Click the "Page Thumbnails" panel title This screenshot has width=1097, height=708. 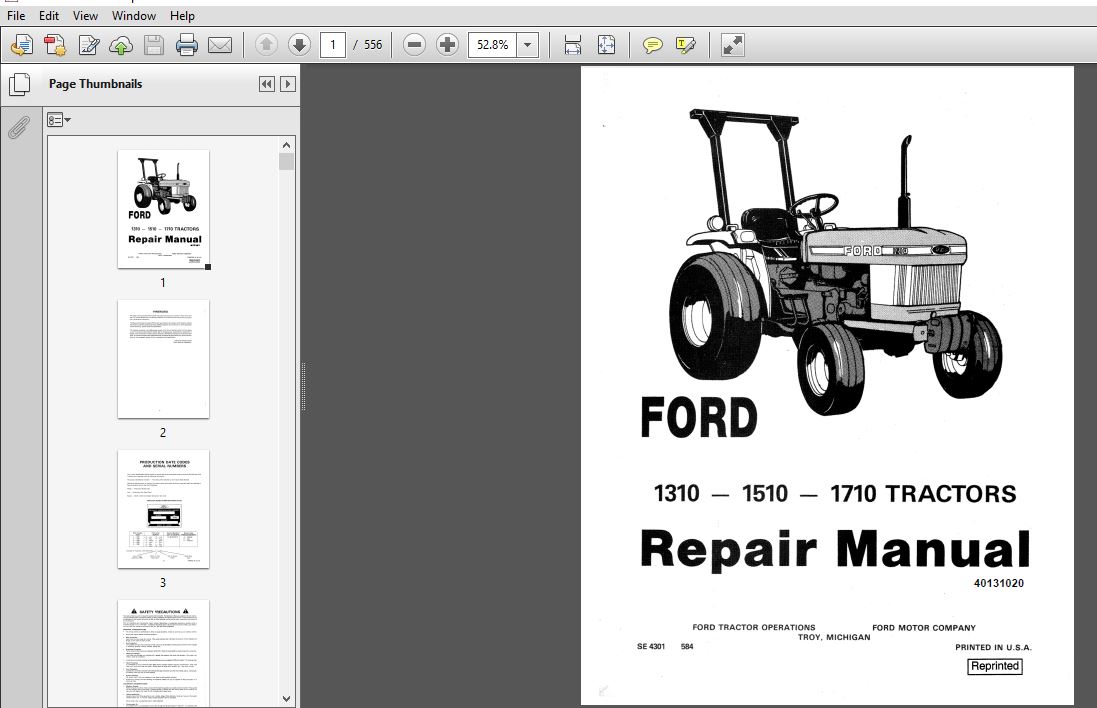(95, 84)
